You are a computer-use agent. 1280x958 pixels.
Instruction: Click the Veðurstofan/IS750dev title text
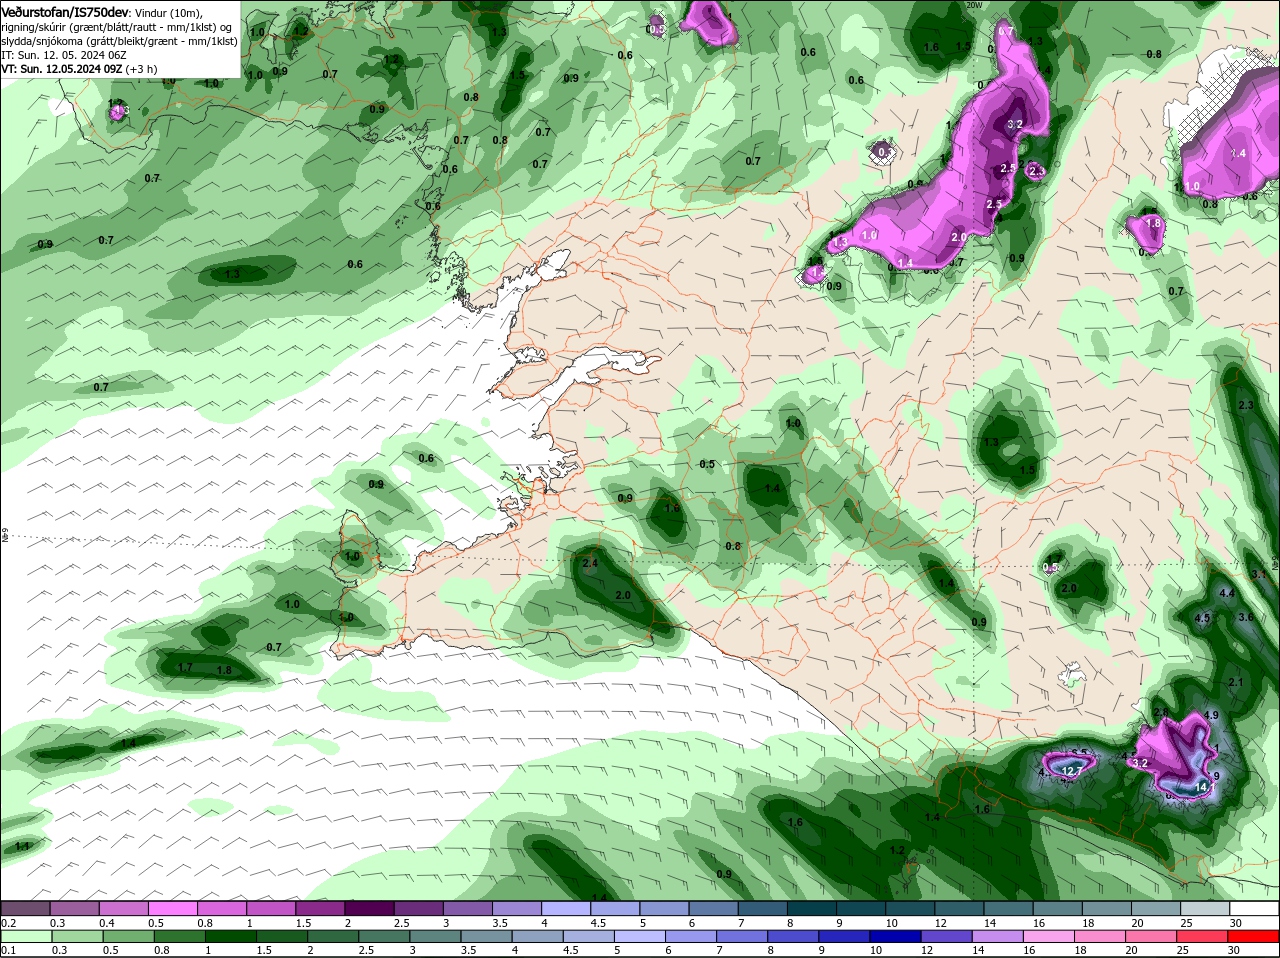coord(65,11)
